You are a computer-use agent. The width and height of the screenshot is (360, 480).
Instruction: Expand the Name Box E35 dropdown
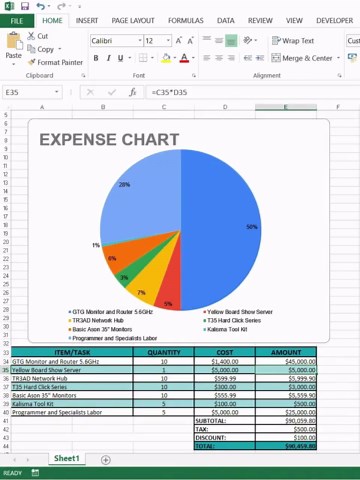click(x=57, y=92)
